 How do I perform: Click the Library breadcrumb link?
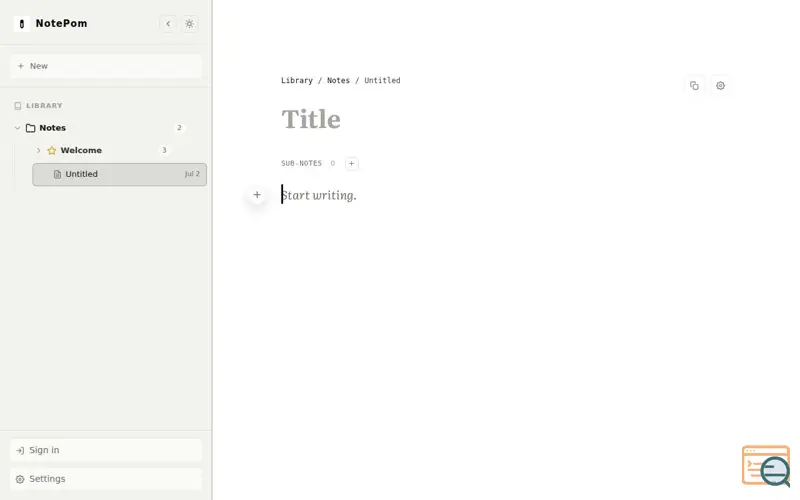tap(297, 80)
